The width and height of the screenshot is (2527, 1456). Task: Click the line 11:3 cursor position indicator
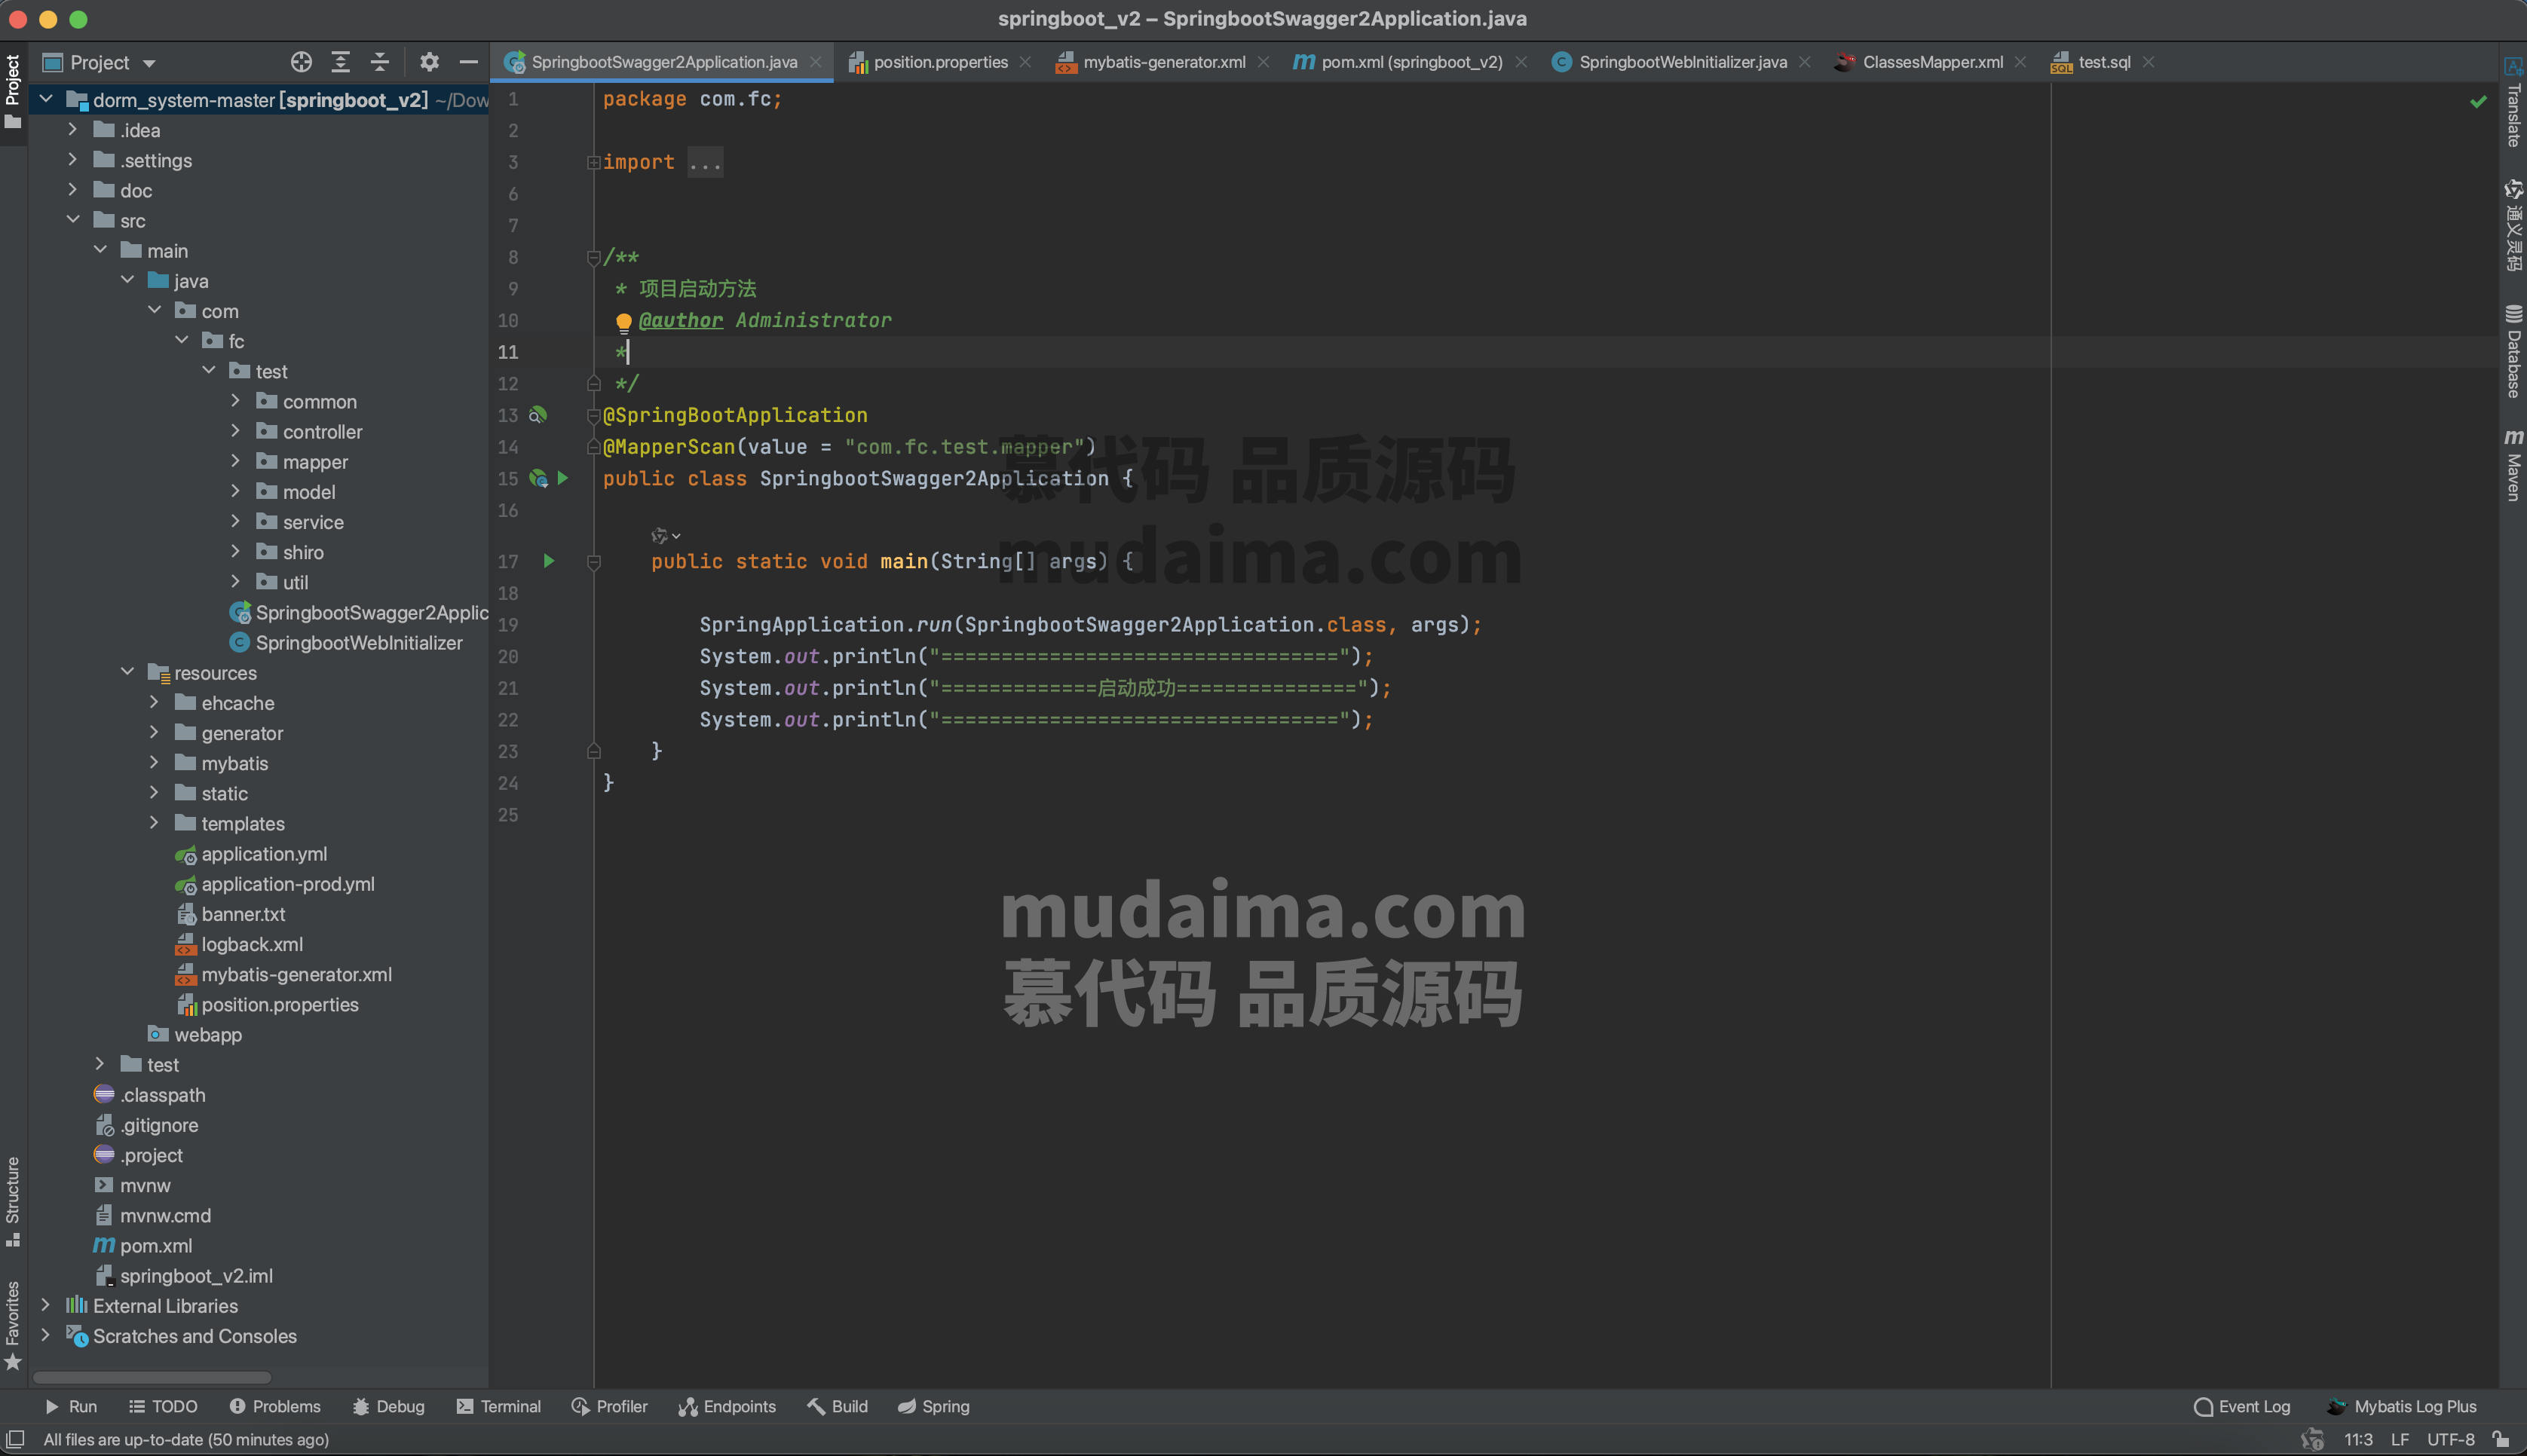click(x=2358, y=1439)
